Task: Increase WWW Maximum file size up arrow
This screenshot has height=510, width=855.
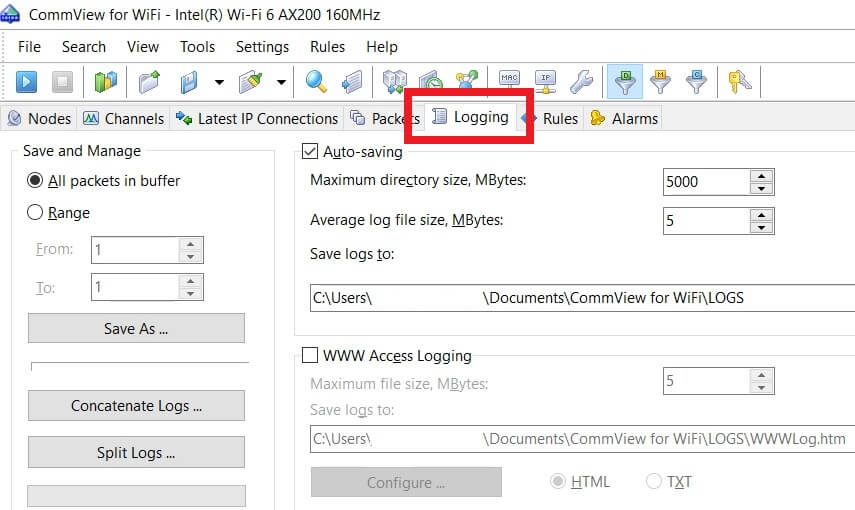Action: [761, 375]
